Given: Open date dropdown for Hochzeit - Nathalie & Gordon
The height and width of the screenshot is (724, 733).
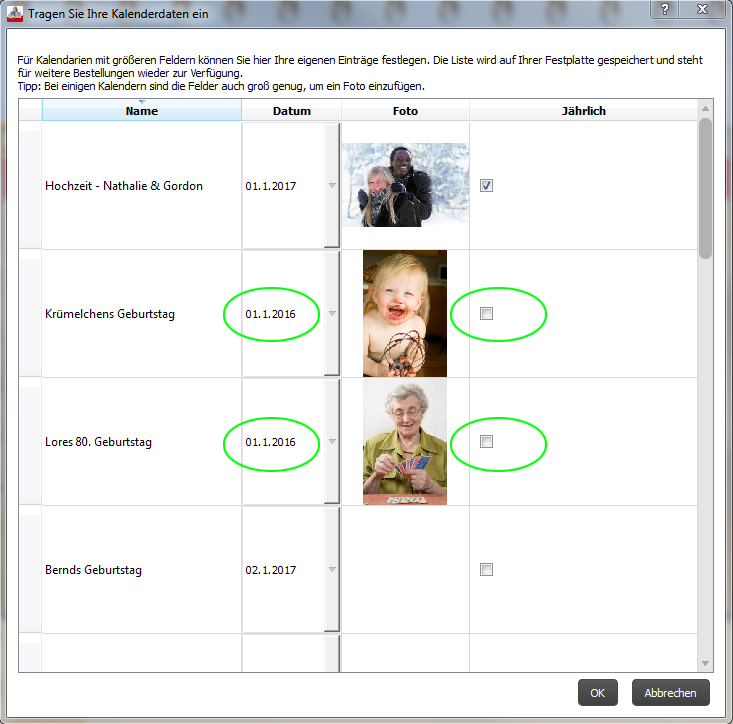Looking at the screenshot, I should pos(332,186).
